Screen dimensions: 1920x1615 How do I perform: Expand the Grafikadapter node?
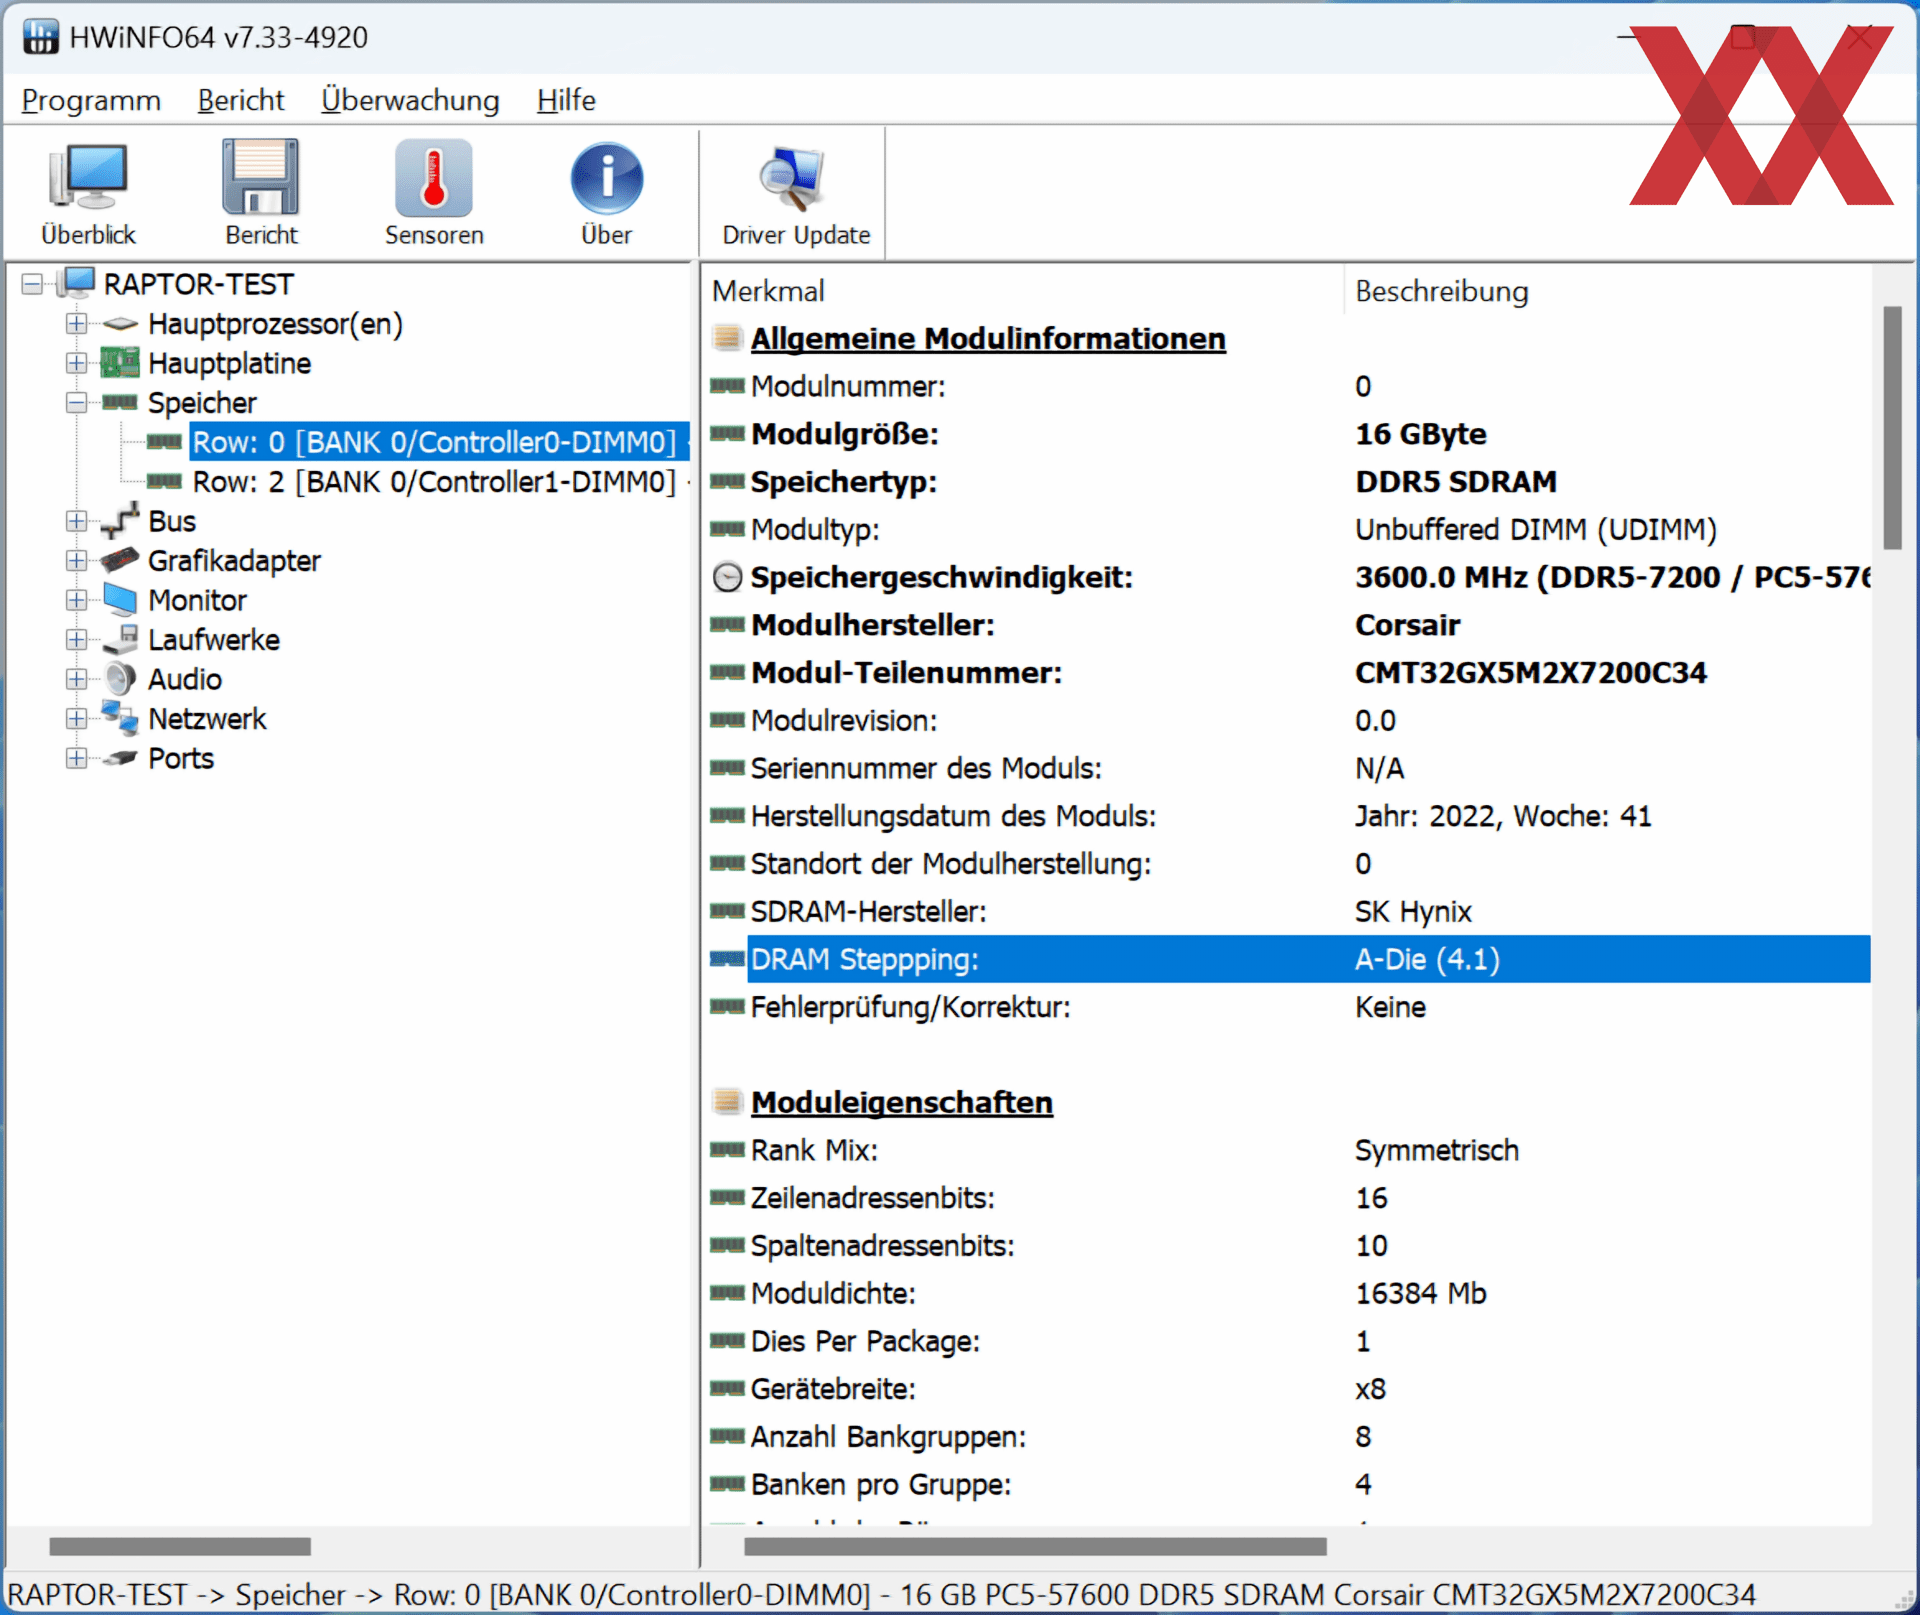77,561
